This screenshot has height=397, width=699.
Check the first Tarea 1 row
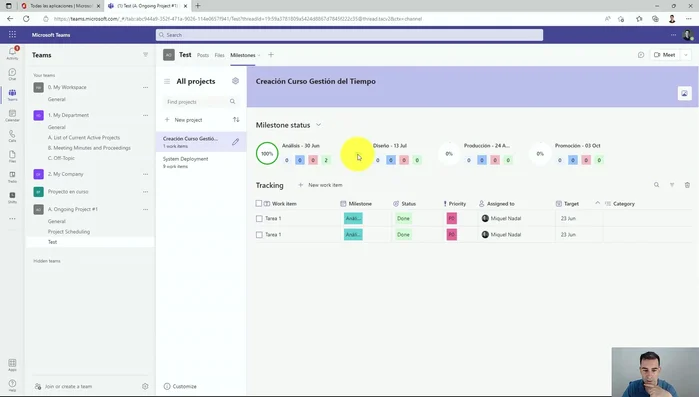pos(259,218)
